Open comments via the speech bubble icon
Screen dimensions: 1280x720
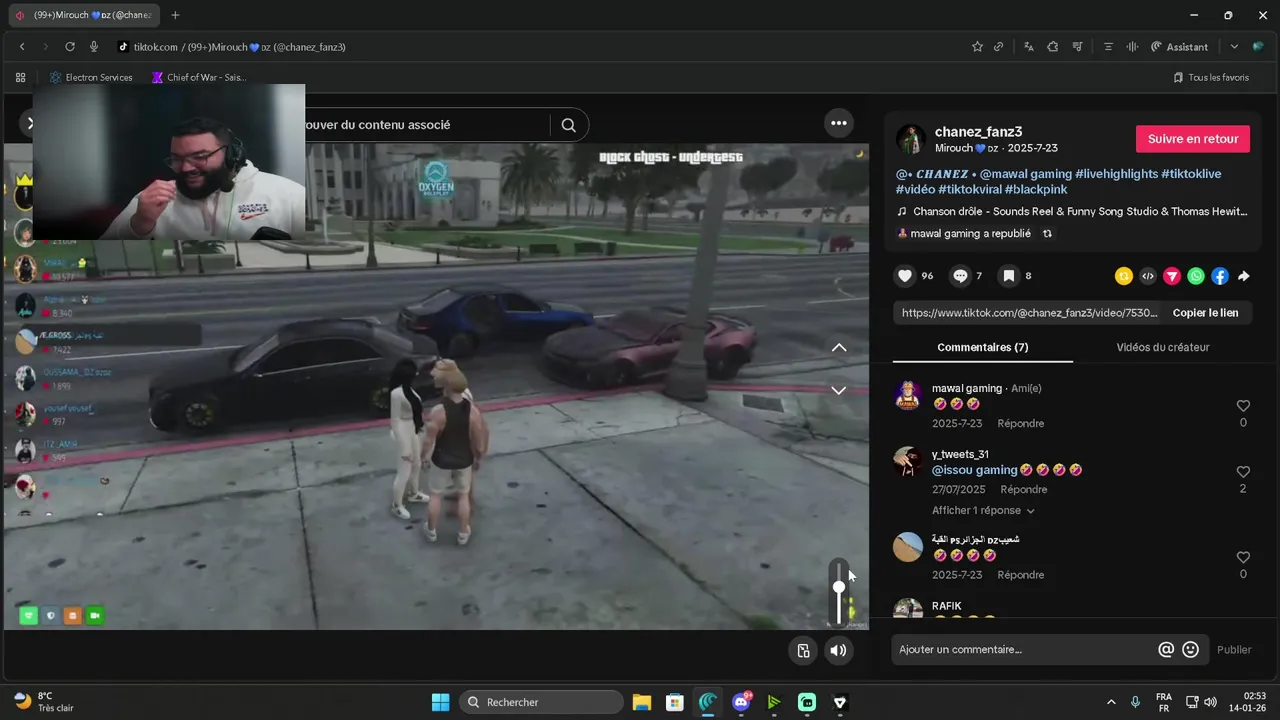(960, 276)
